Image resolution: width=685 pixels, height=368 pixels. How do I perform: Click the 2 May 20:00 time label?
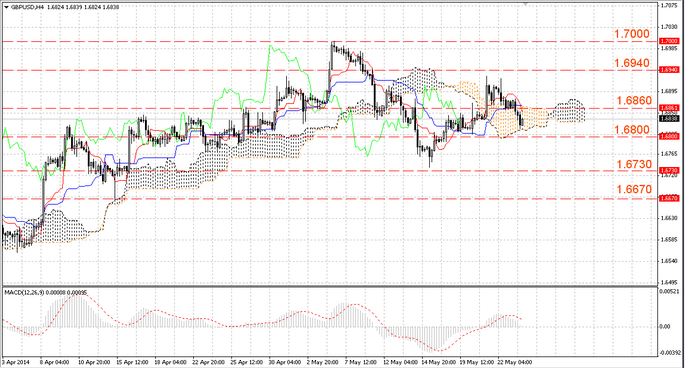point(322,362)
